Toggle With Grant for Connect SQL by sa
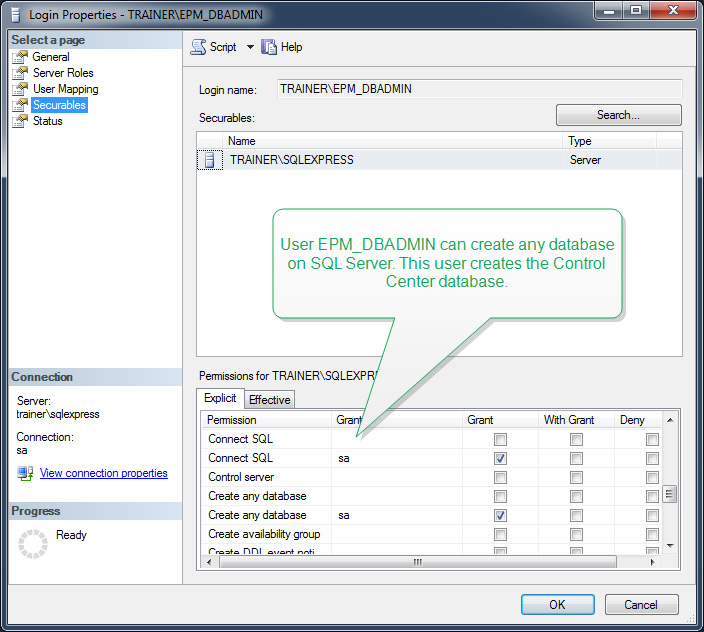Viewport: 704px width, 632px height. coord(576,458)
